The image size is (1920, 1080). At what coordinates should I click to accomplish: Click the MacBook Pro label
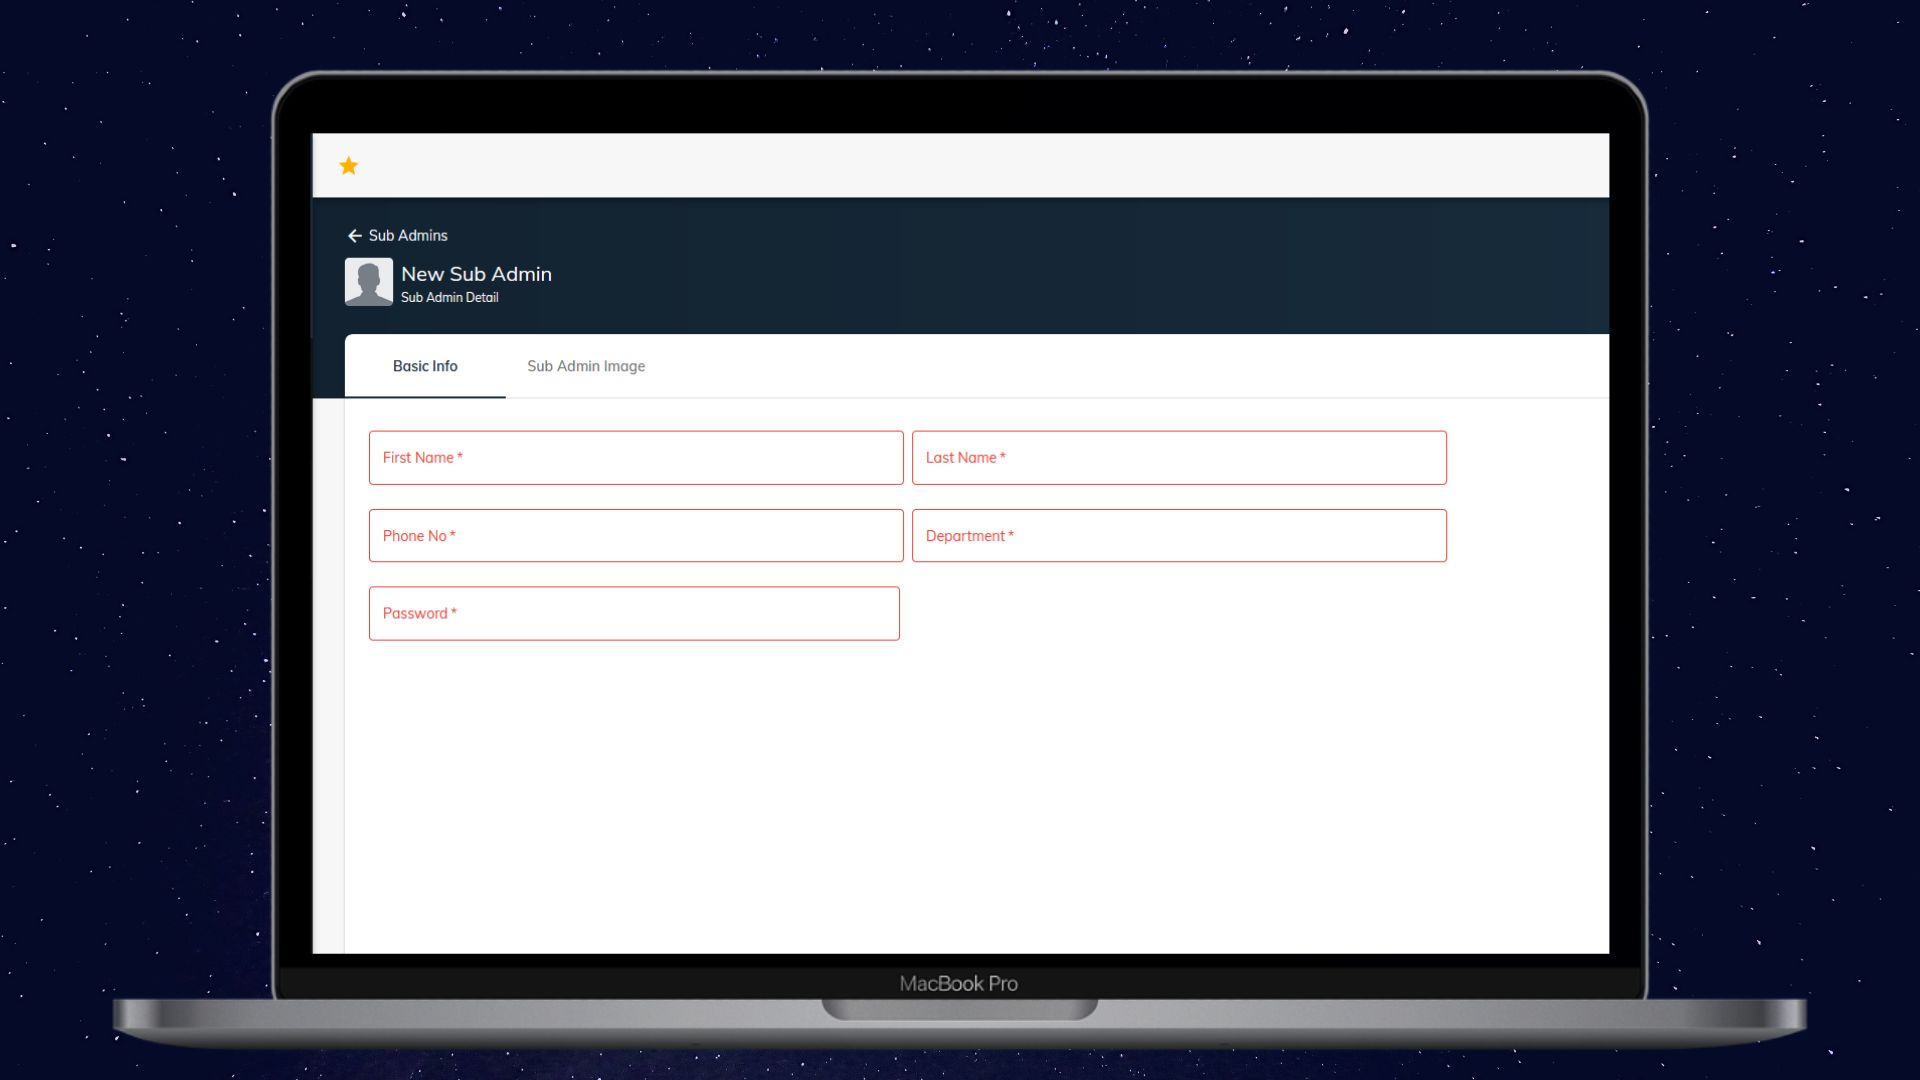[958, 984]
